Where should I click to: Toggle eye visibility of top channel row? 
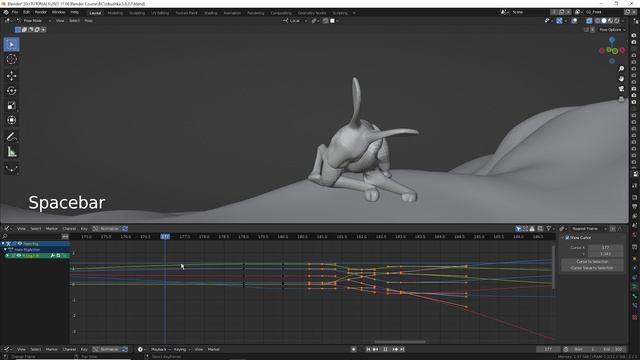20,244
